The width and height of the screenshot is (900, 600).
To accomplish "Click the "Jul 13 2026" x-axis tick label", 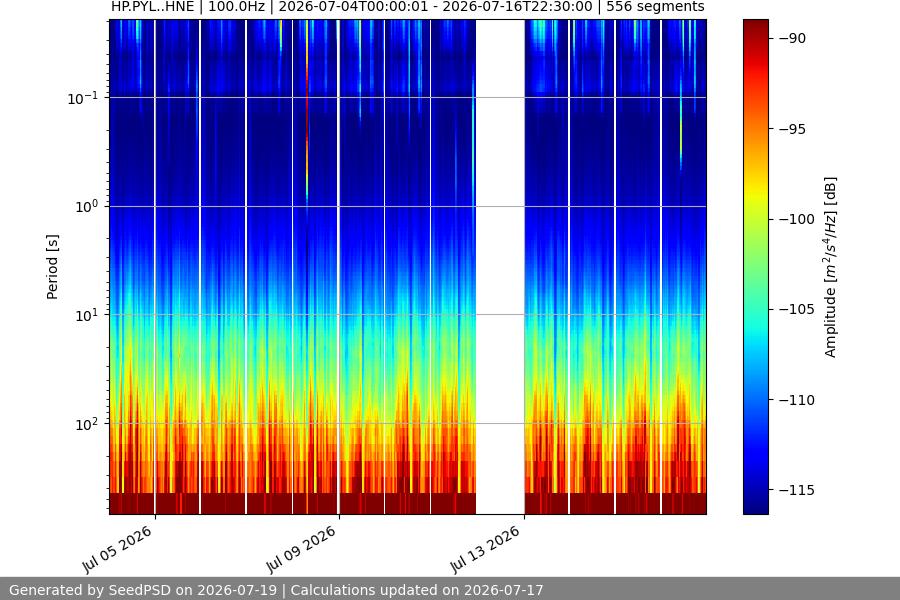I will [486, 549].
